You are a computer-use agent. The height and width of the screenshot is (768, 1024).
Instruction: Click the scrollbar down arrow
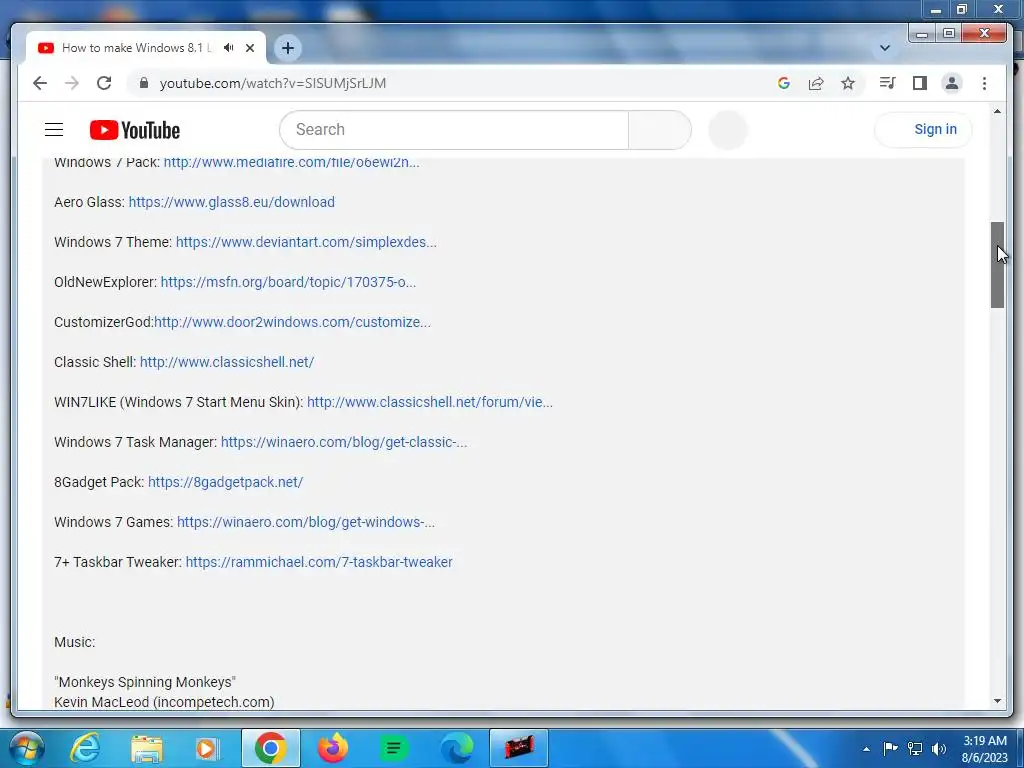tap(997, 701)
